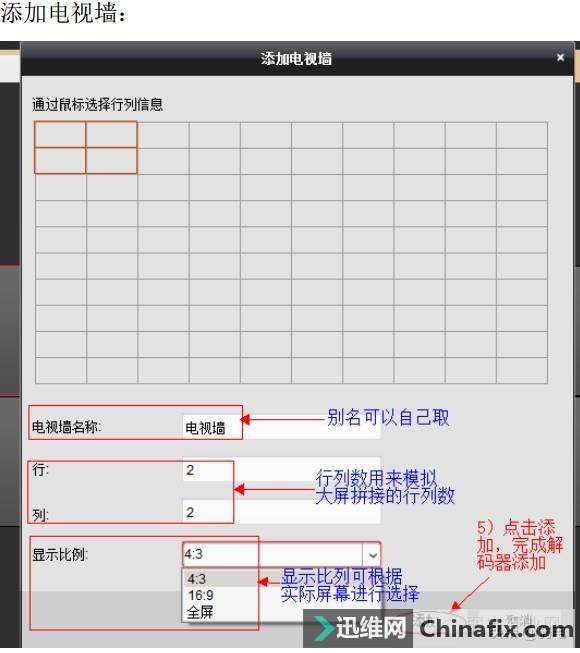The image size is (580, 653).
Task: Select grid cell at row two, column two
Action: click(112, 161)
